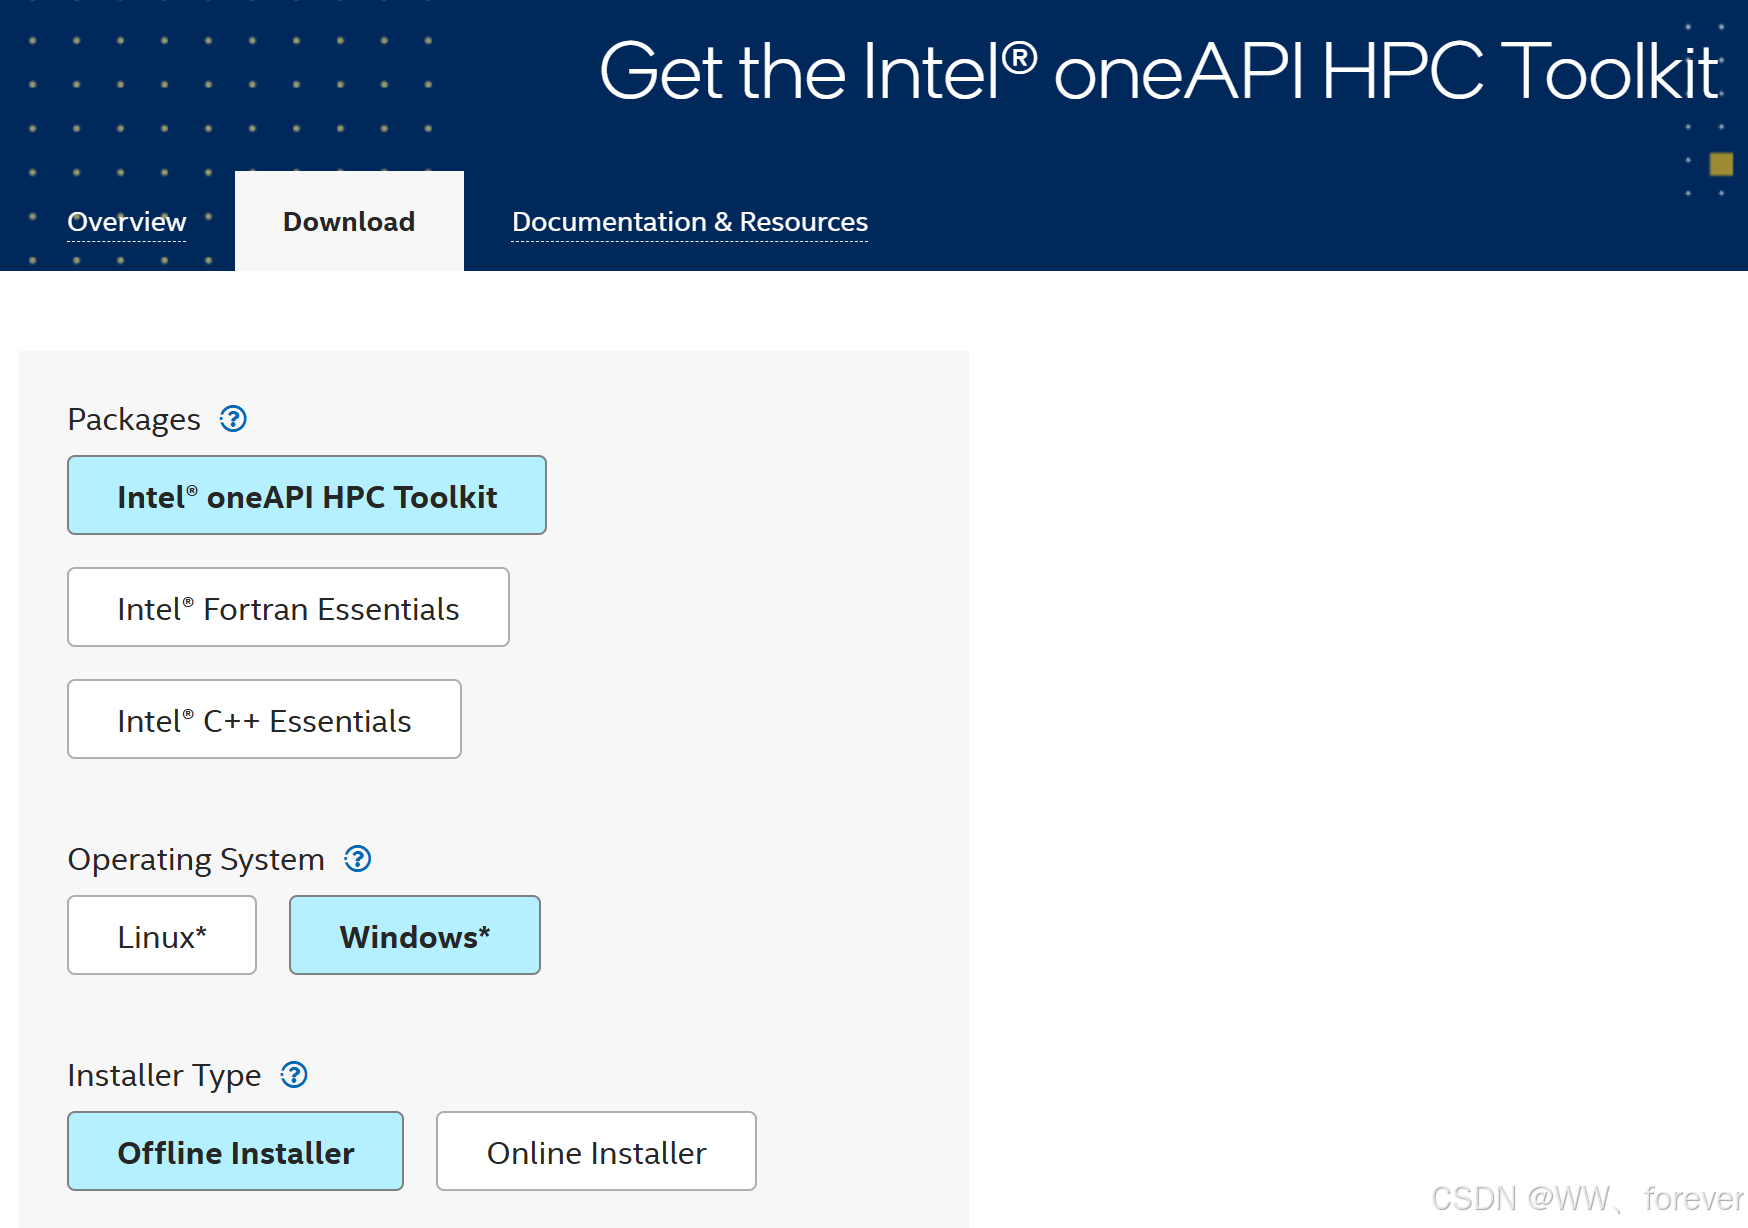This screenshot has height=1228, width=1748.
Task: Open the Installer Type help icon
Action: 294,1075
